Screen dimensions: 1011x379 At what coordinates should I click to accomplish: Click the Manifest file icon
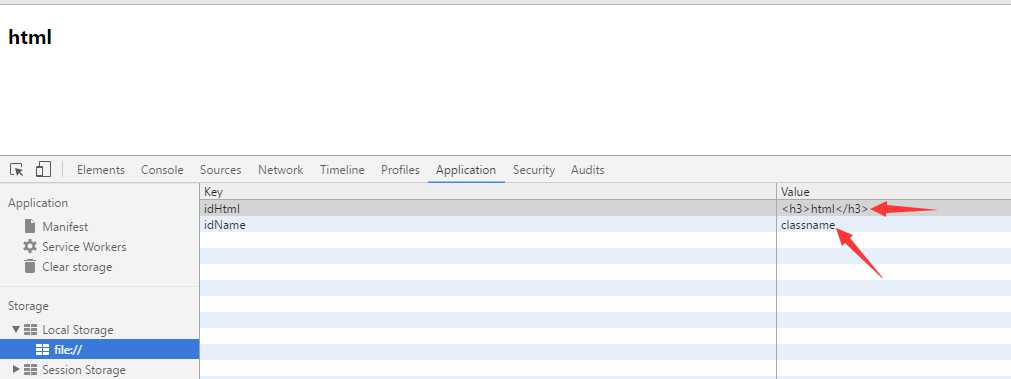(30, 226)
